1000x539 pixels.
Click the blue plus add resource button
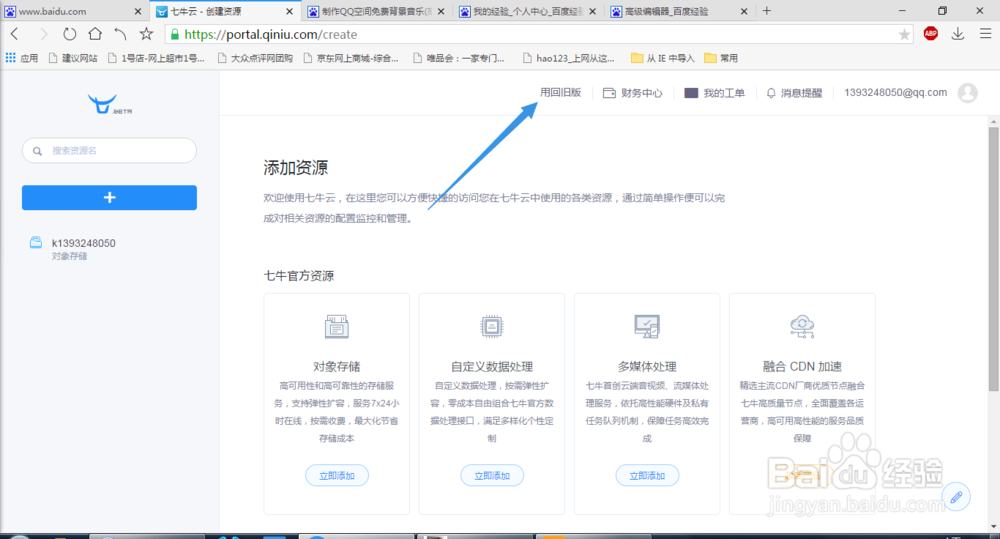coord(109,198)
